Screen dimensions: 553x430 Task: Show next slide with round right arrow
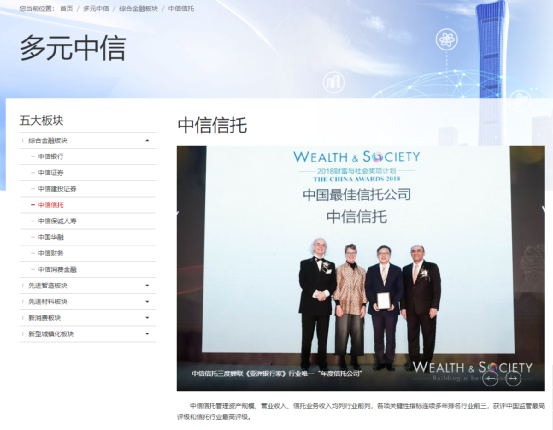pyautogui.click(x=513, y=379)
